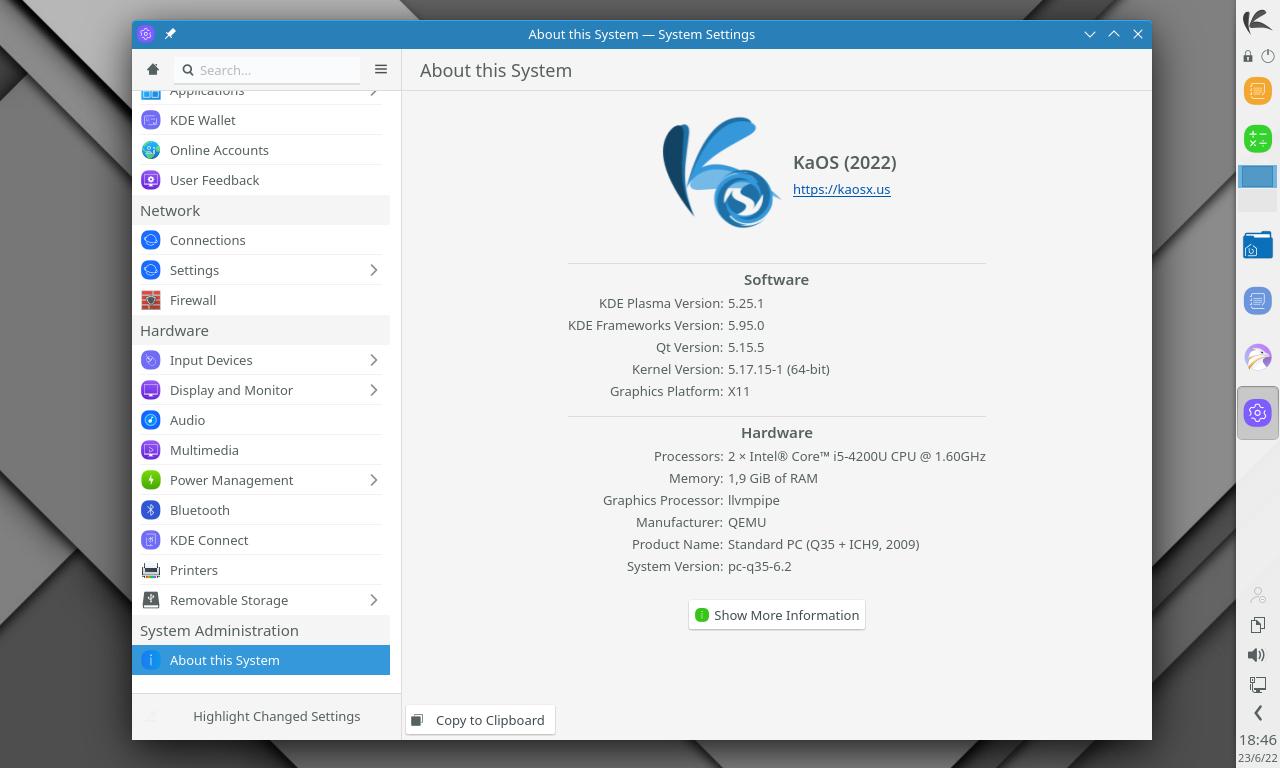Click the network tray icon

1258,685
